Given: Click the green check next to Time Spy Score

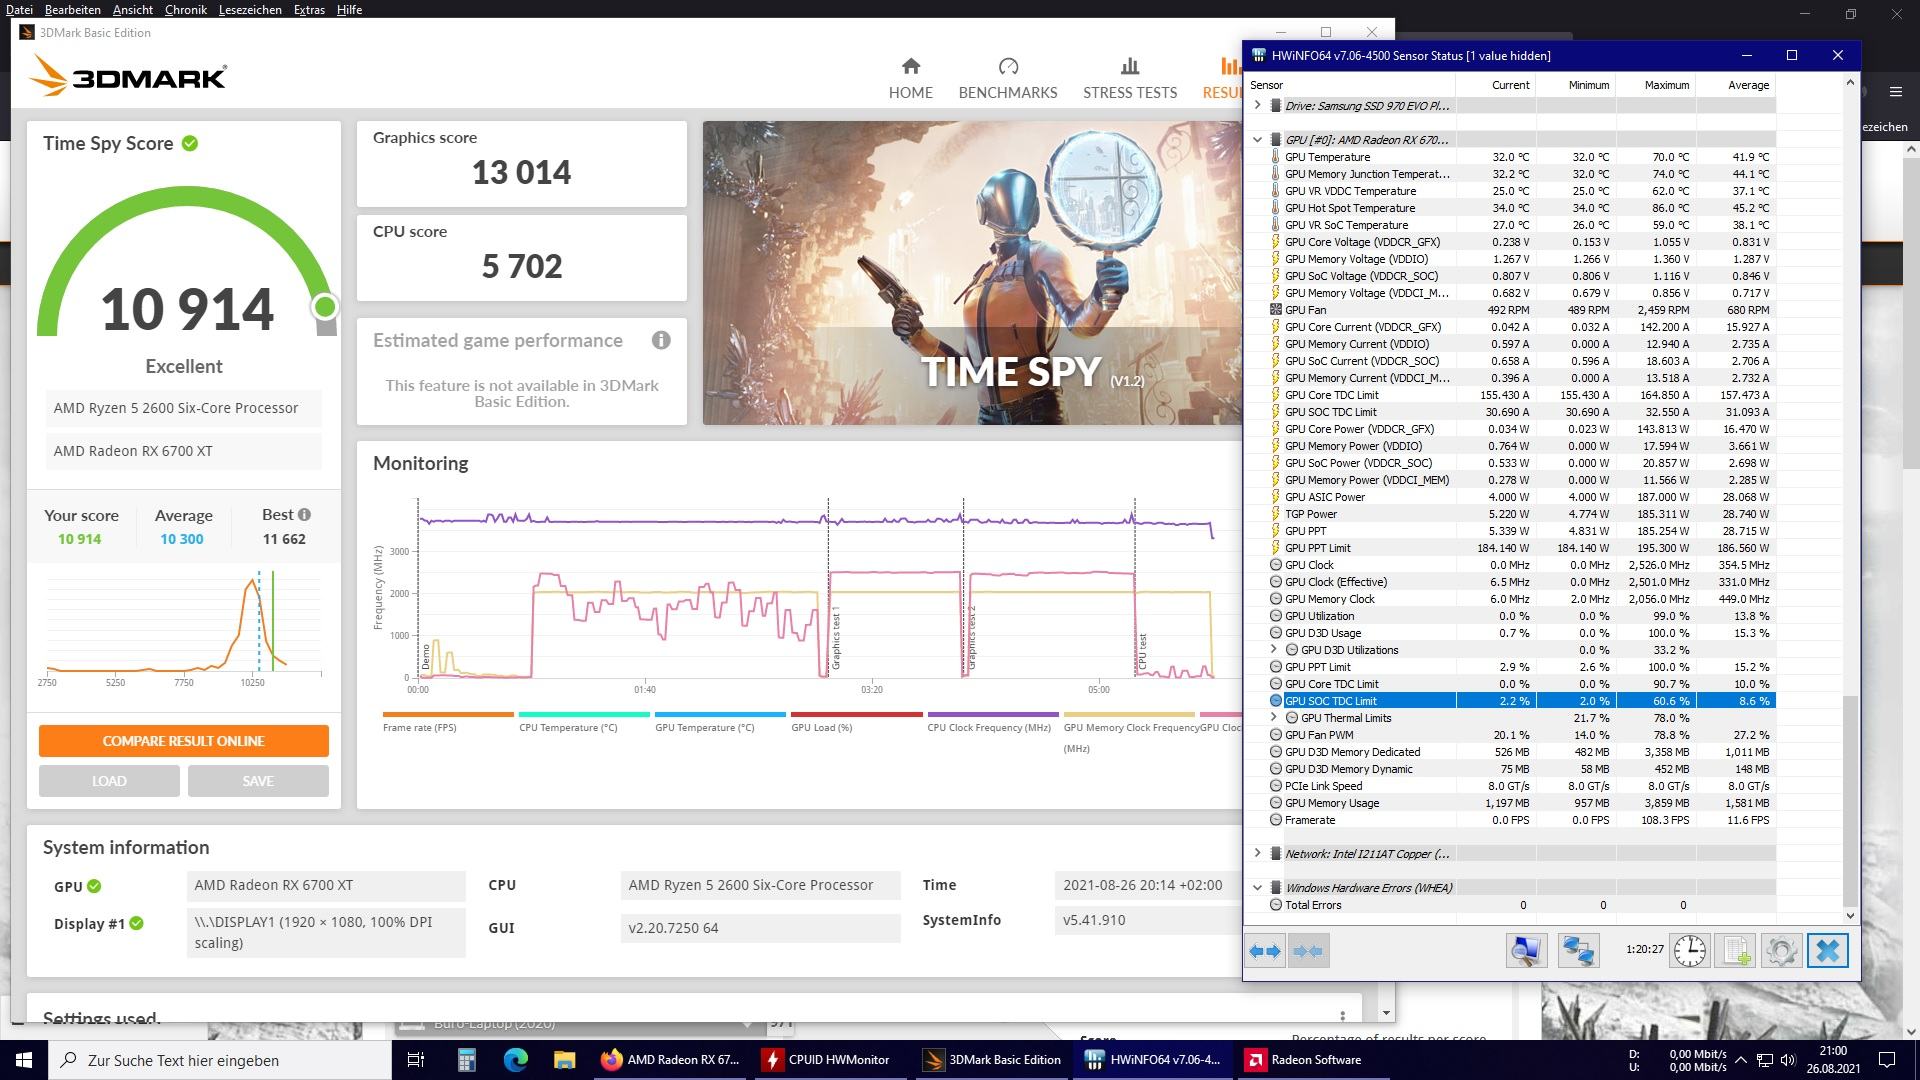Looking at the screenshot, I should (190, 143).
